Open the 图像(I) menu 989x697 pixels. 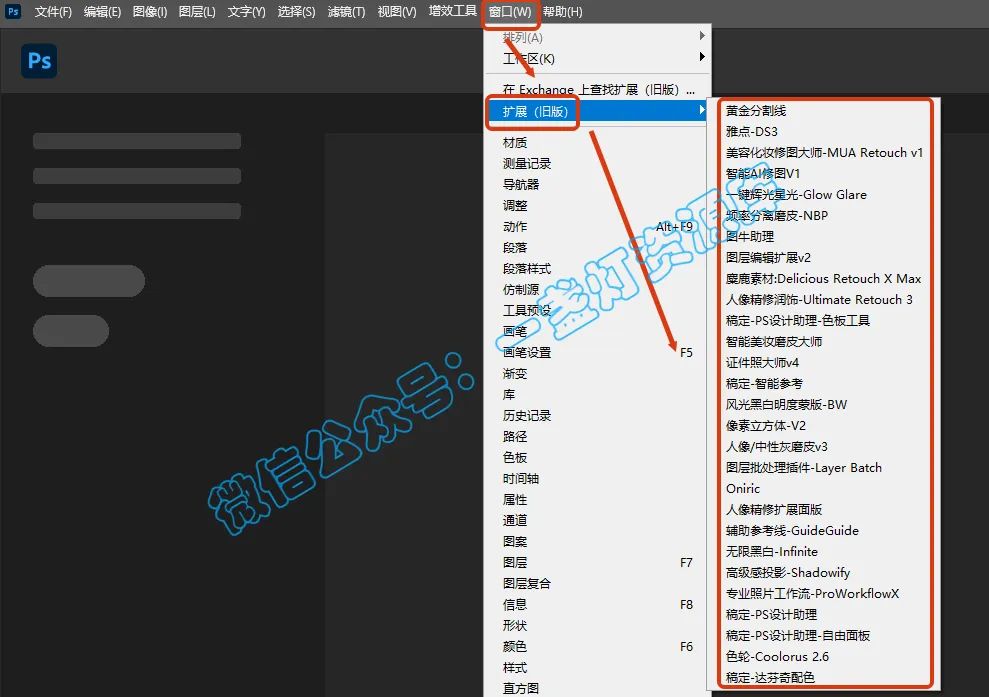(150, 12)
